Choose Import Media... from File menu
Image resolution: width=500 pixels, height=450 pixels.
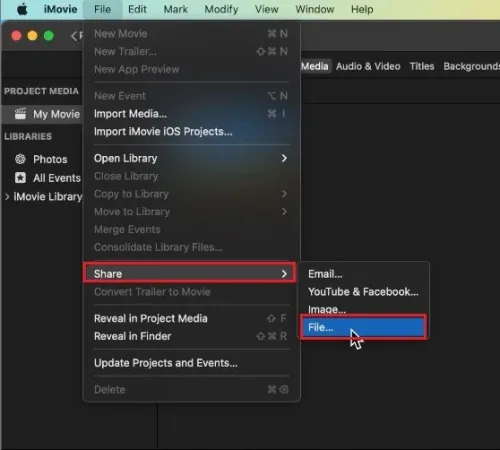191,114
